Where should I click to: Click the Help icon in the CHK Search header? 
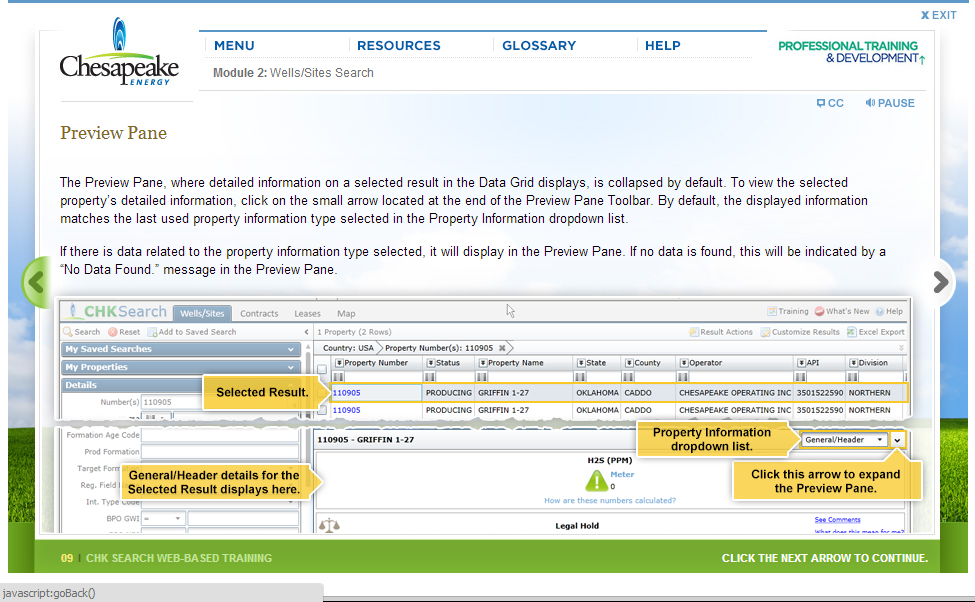click(880, 312)
